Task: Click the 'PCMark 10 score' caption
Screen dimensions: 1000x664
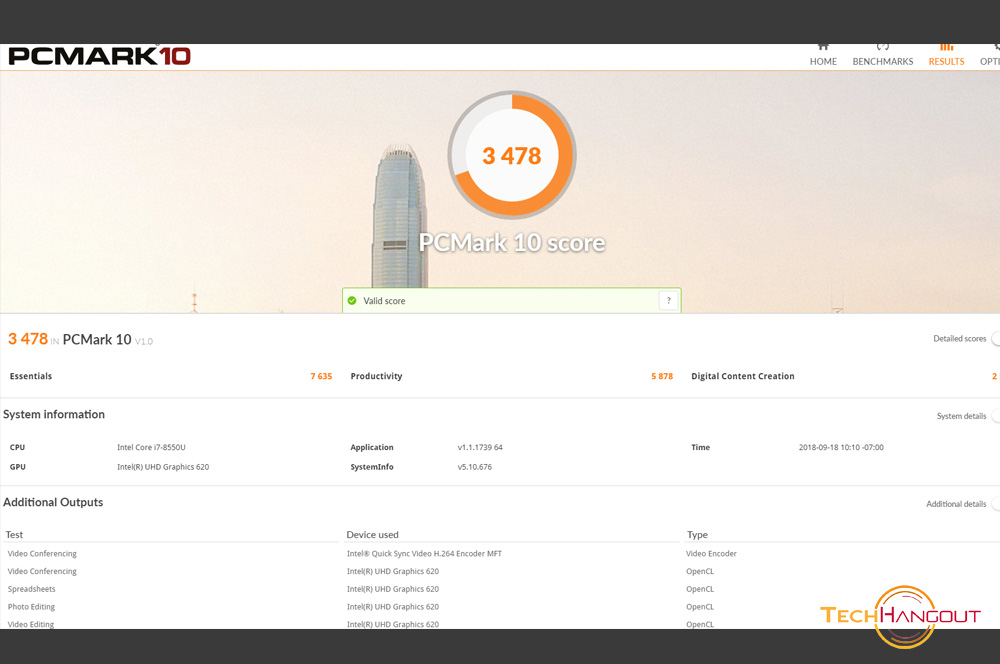Action: (x=512, y=243)
